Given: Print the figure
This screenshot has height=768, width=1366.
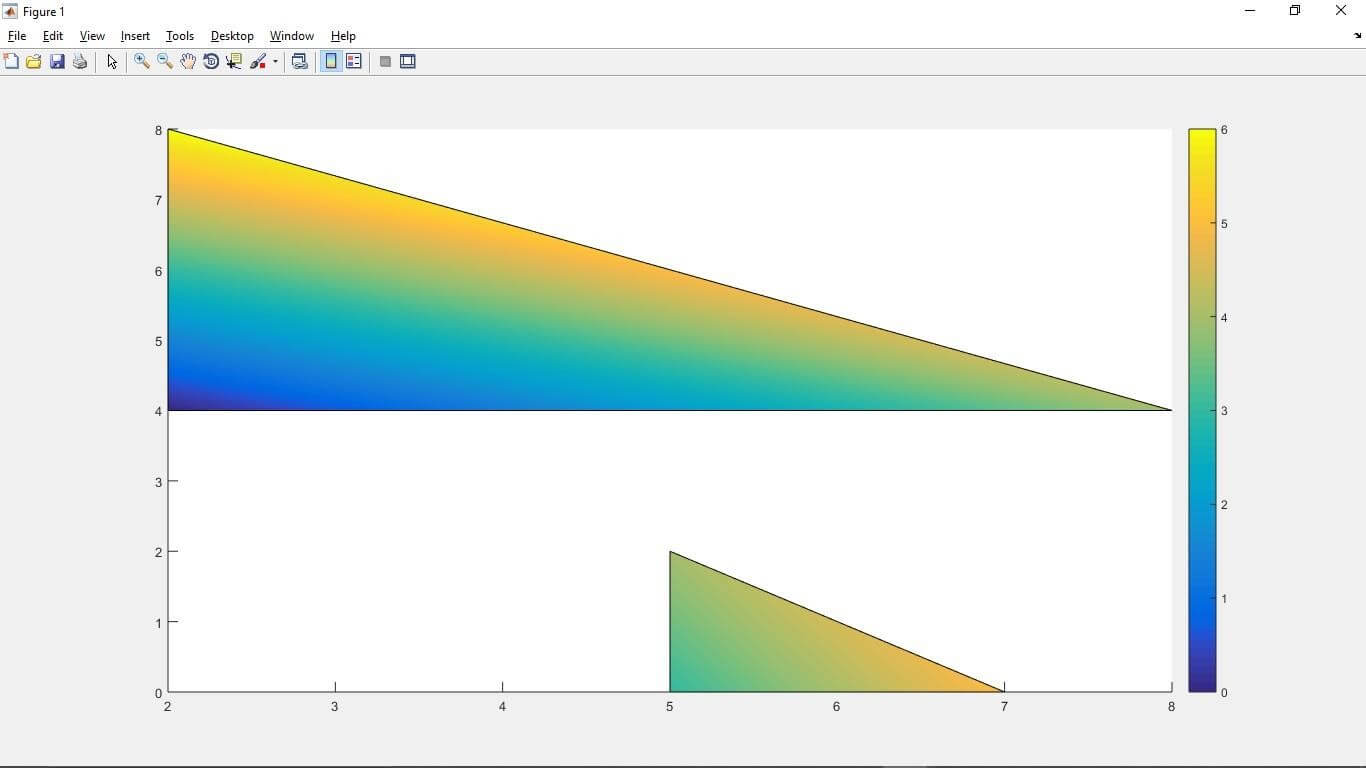Looking at the screenshot, I should click(79, 61).
